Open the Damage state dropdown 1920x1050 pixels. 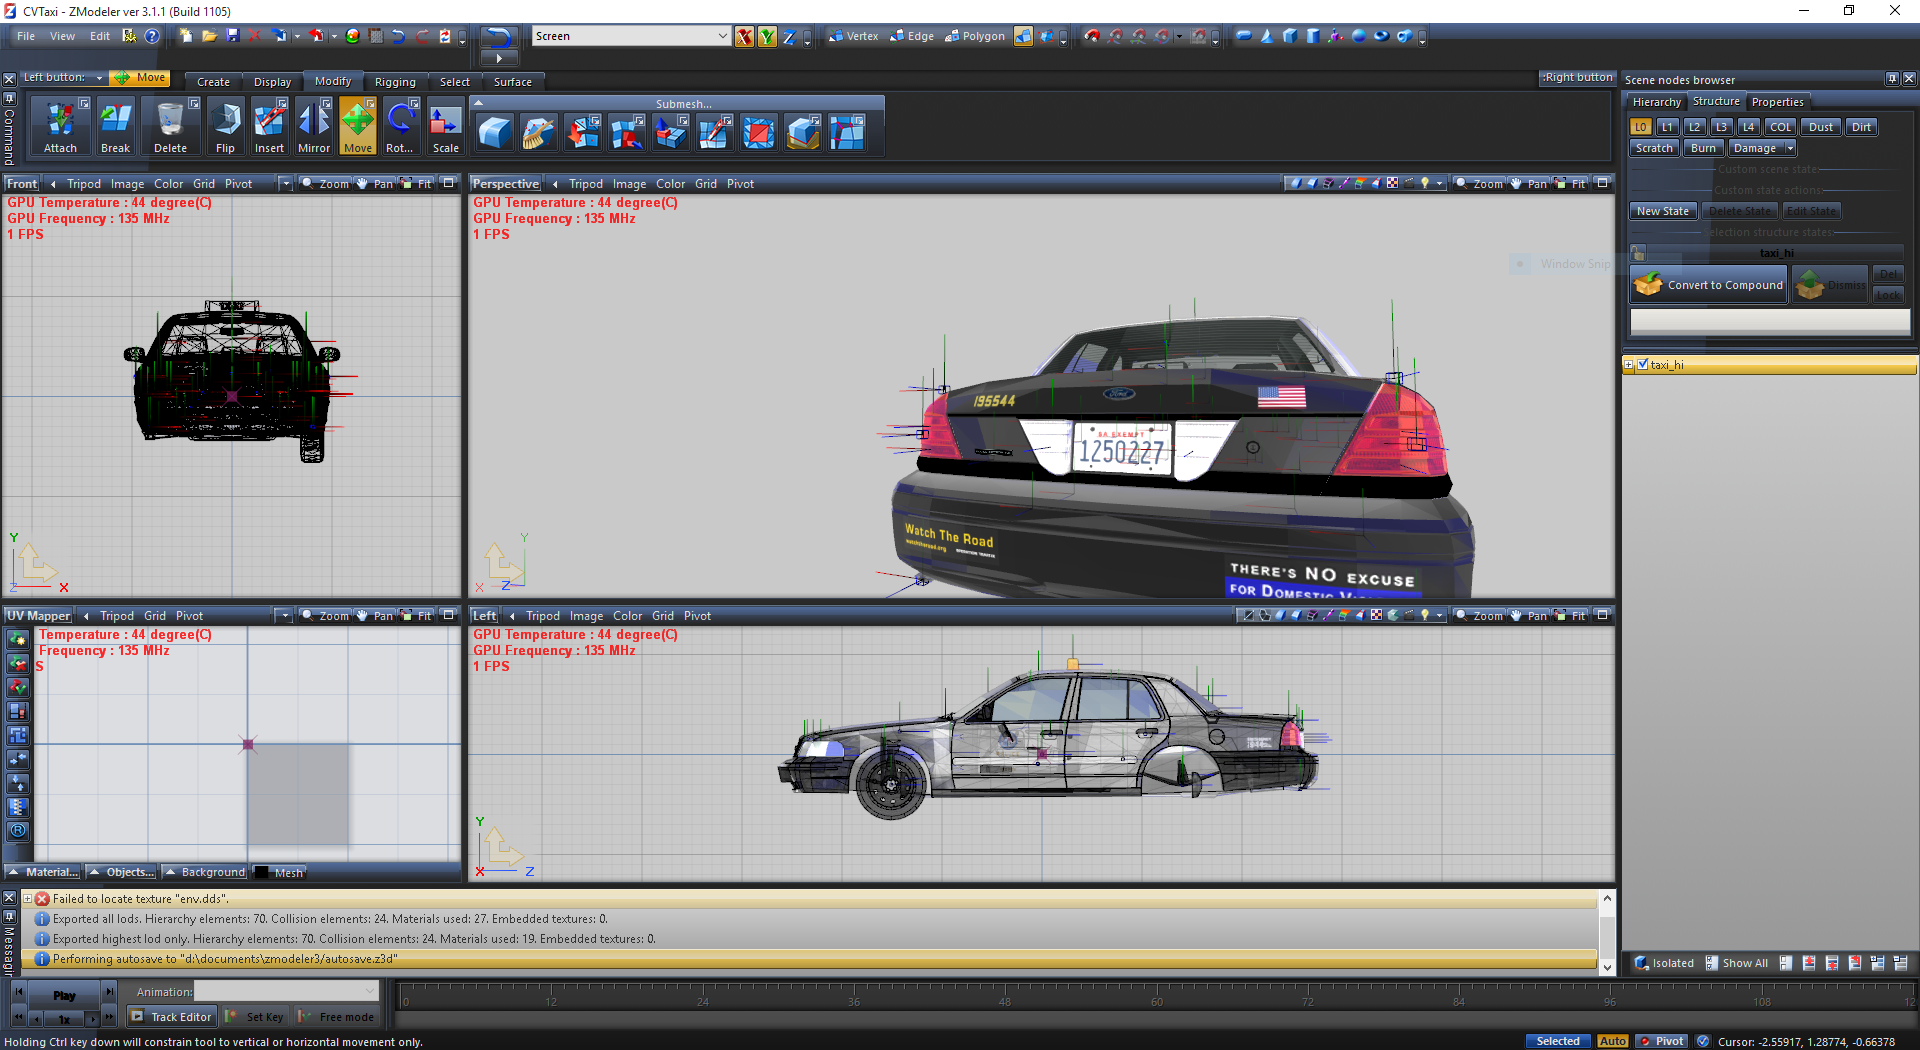tap(1790, 148)
